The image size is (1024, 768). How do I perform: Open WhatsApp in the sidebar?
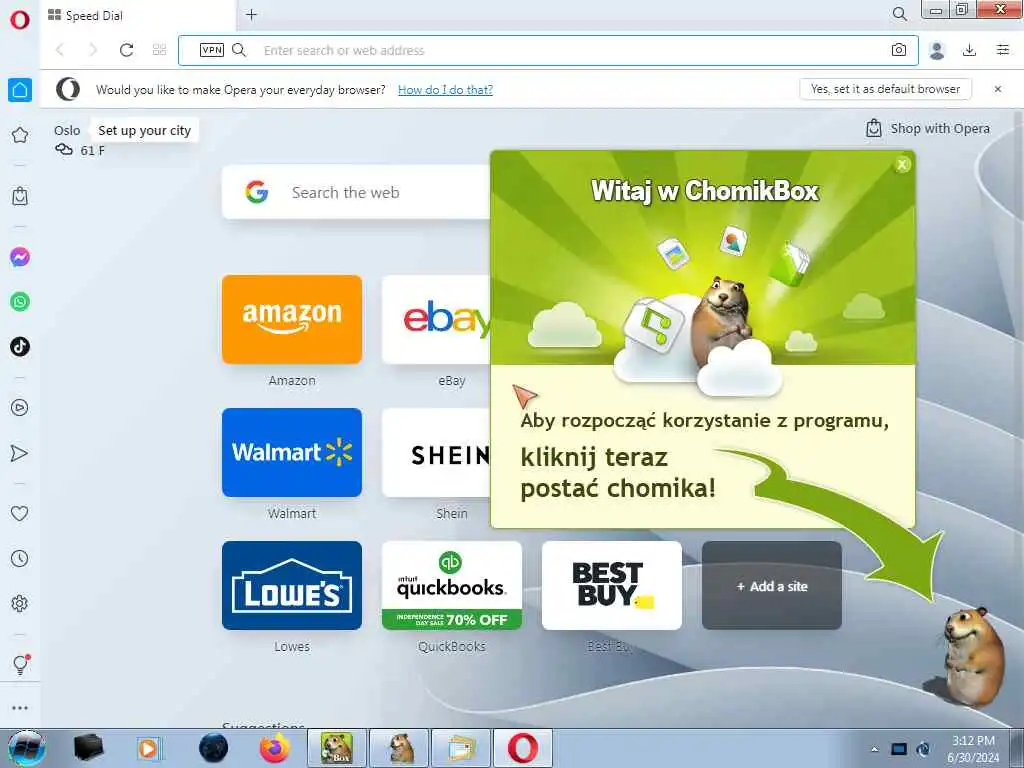click(x=20, y=302)
